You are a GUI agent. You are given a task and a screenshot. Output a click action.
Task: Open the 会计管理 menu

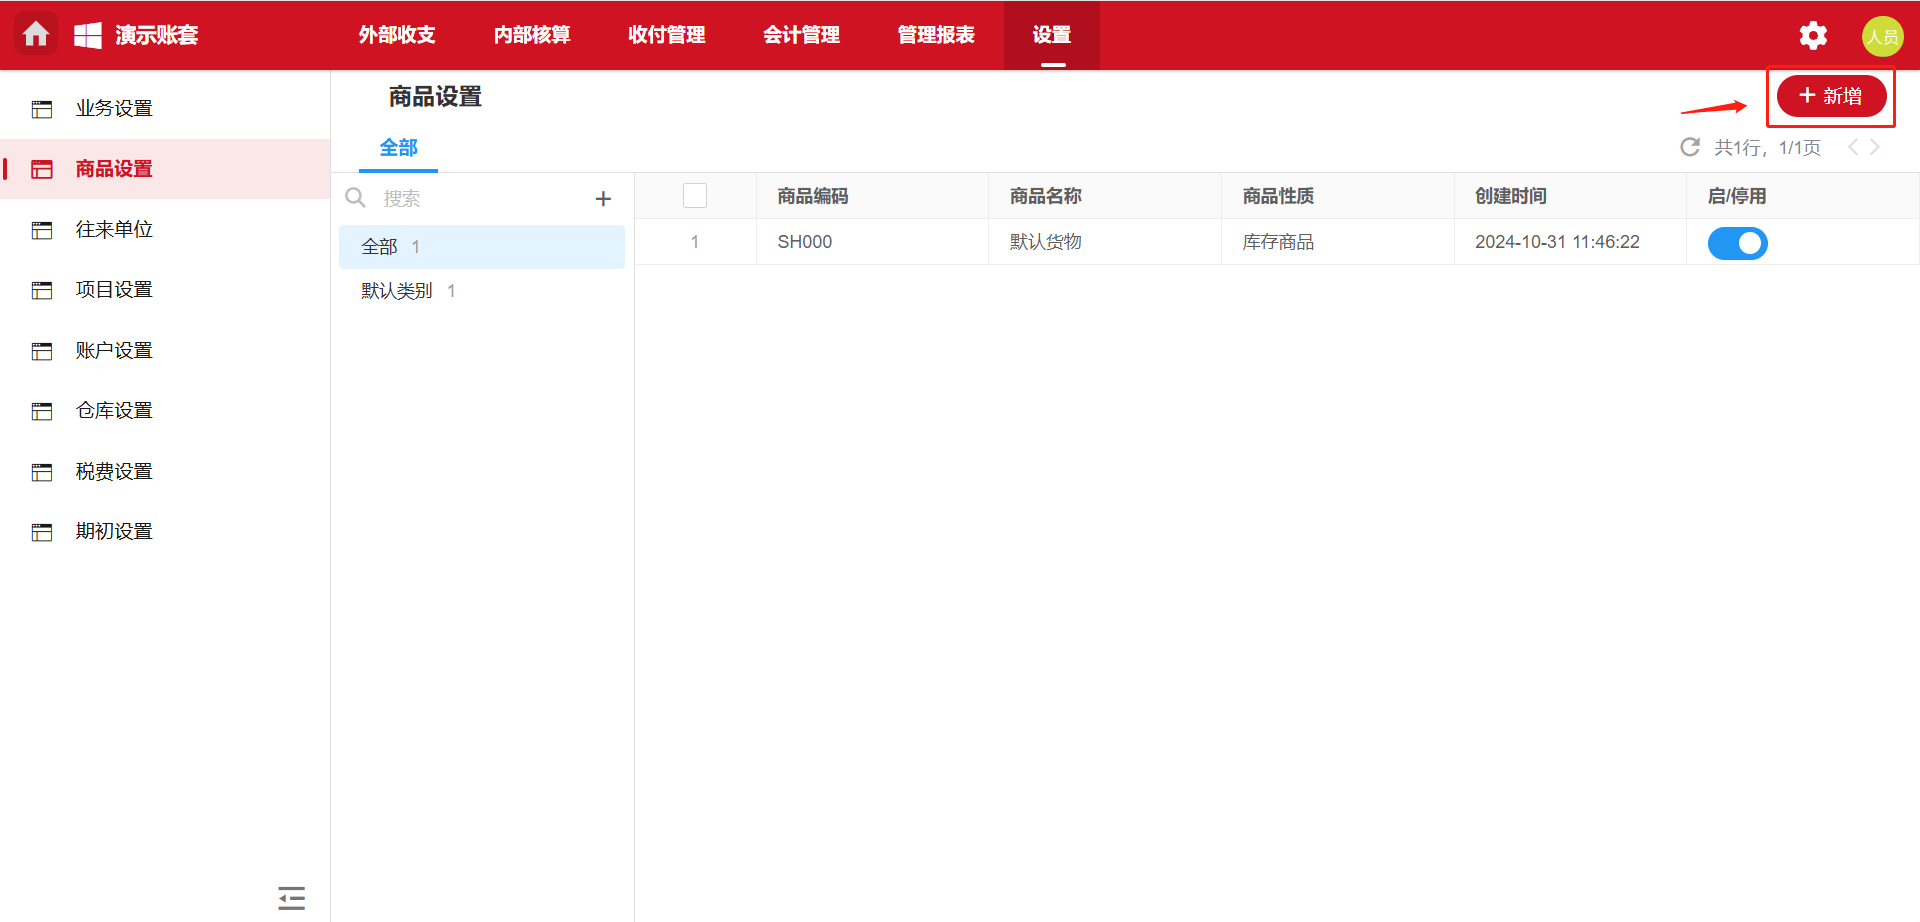click(801, 35)
